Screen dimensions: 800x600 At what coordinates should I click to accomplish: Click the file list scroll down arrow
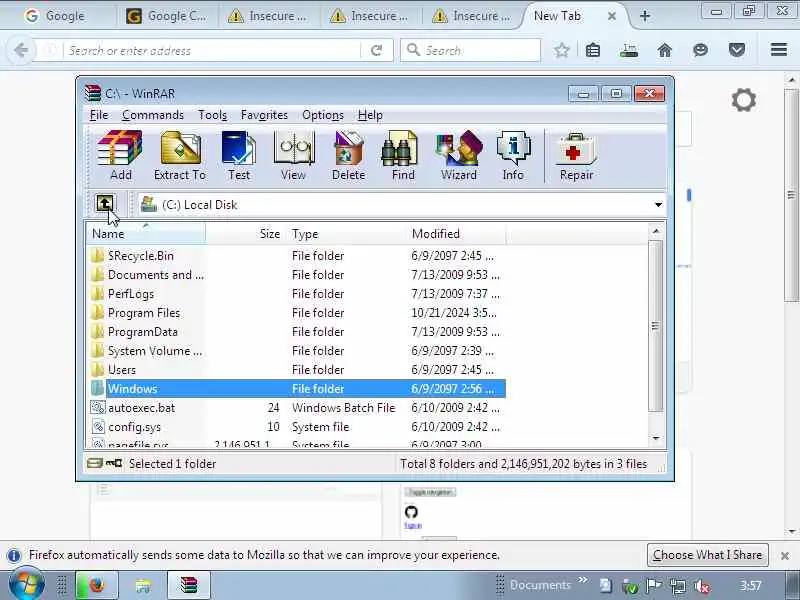[x=656, y=438]
